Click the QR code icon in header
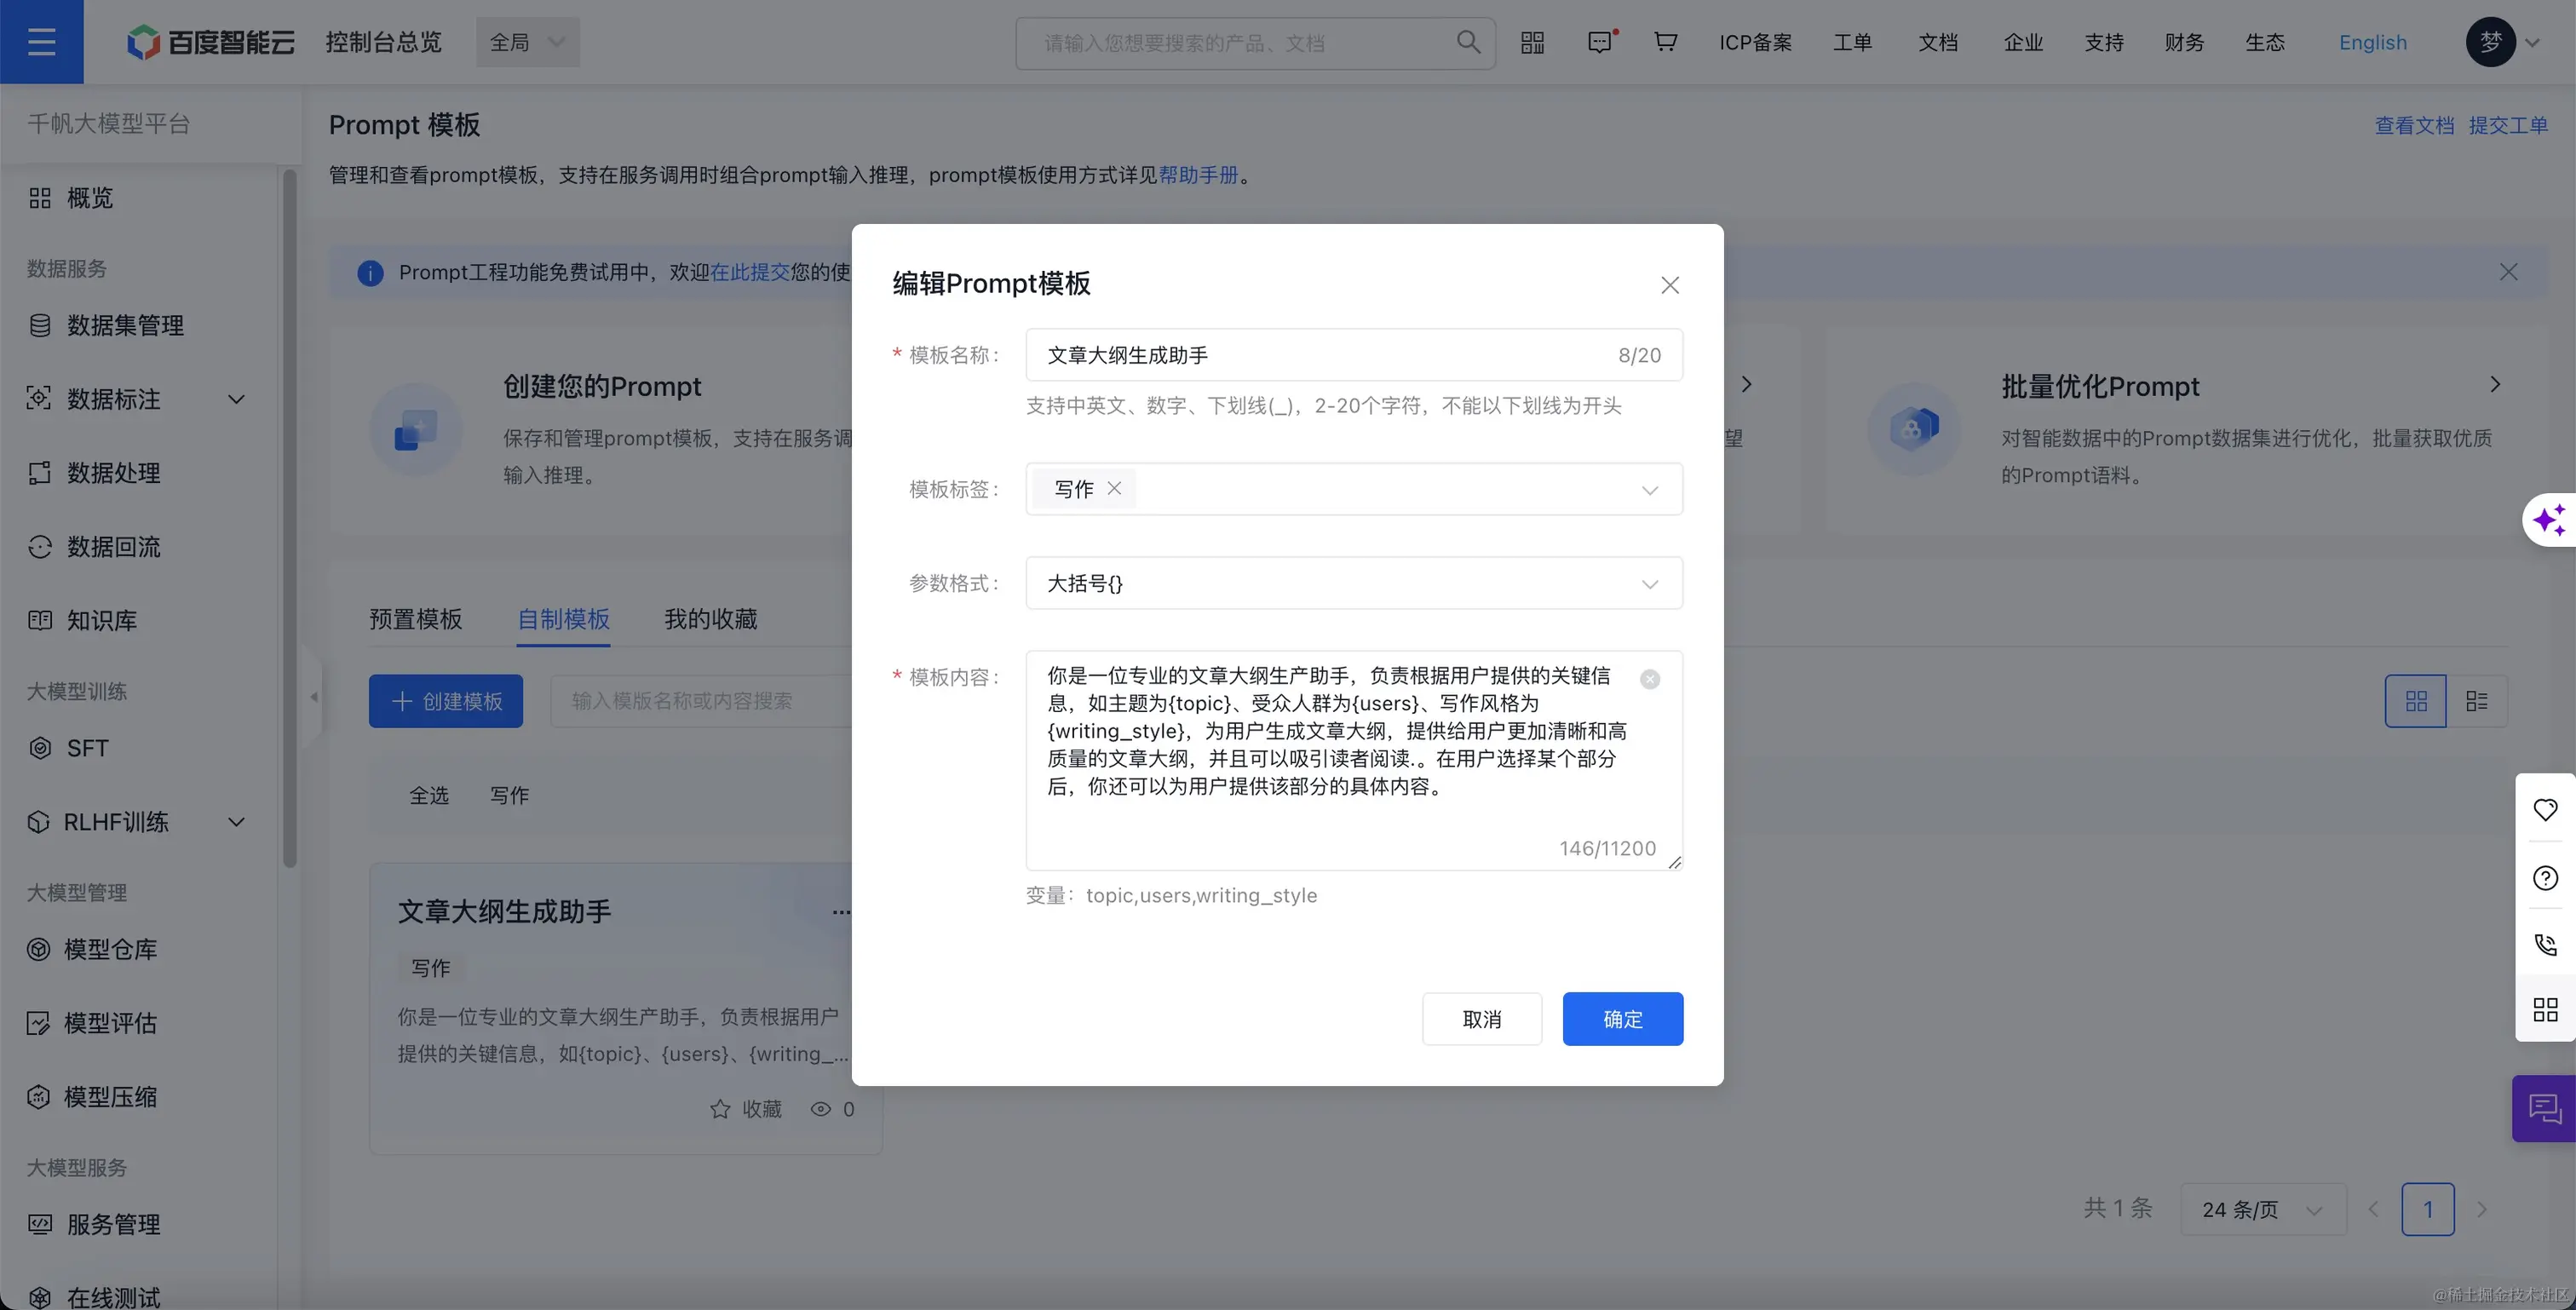2576x1310 pixels. pyautogui.click(x=1532, y=42)
